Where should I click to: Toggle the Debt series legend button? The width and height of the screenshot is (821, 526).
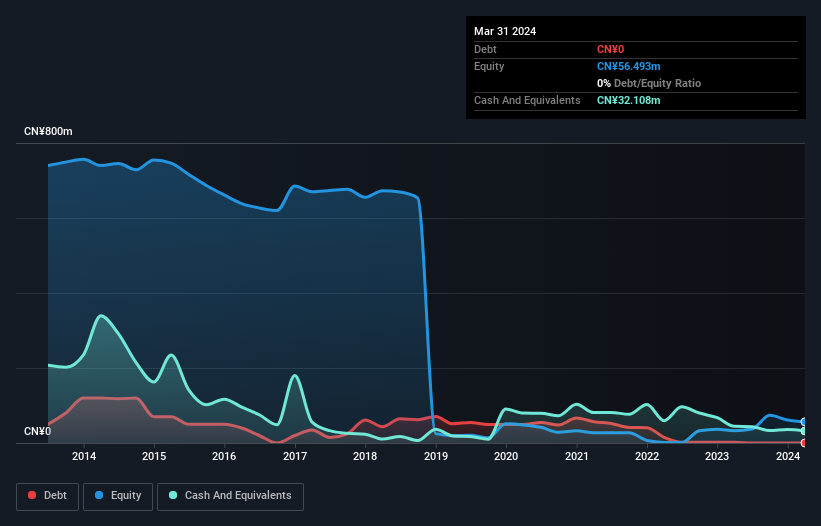click(x=48, y=496)
